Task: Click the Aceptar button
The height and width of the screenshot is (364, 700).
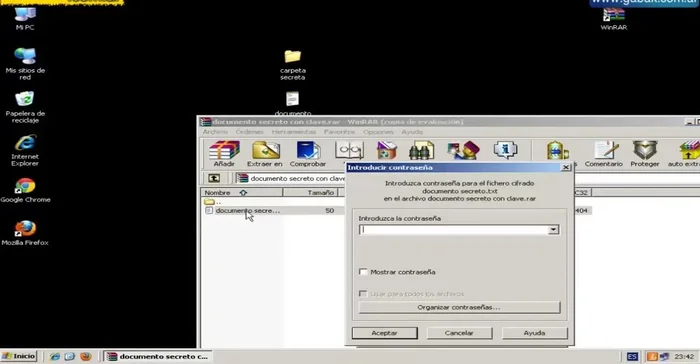Action: pos(384,333)
